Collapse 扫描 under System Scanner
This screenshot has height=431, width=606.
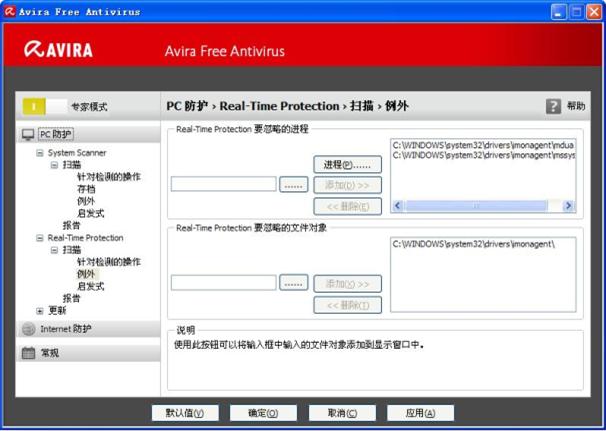54,165
